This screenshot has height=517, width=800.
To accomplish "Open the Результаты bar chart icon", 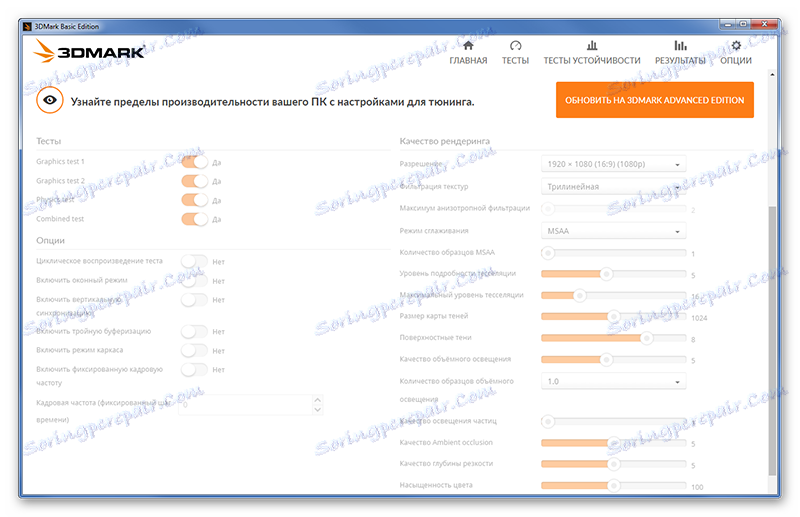I will coord(680,46).
